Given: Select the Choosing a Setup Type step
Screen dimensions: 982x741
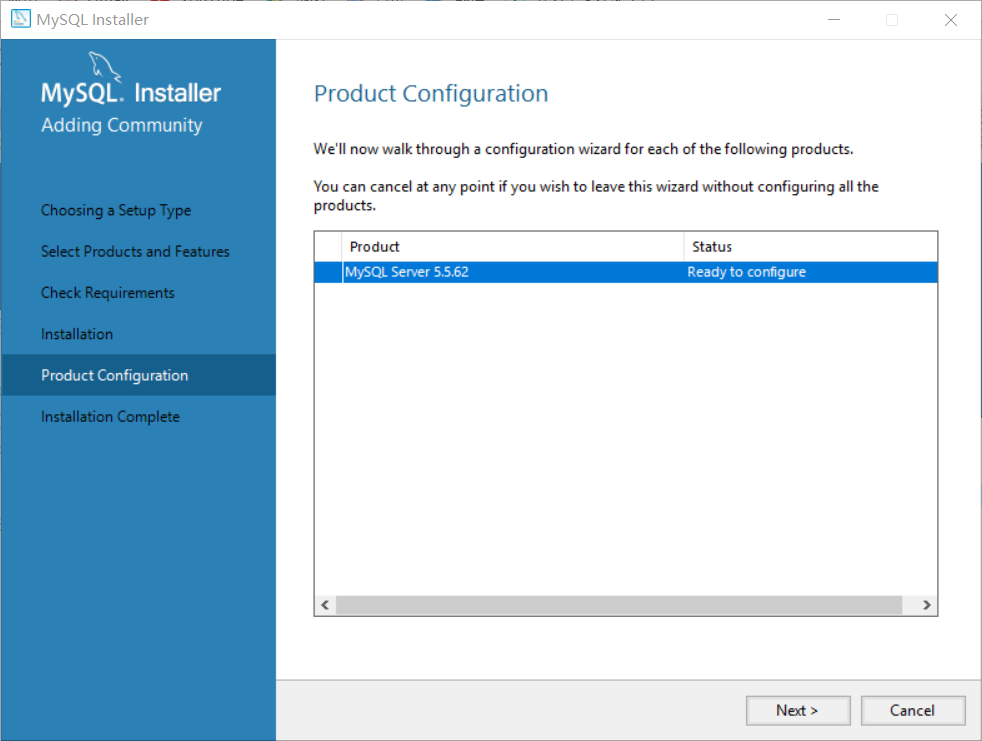Looking at the screenshot, I should (116, 210).
